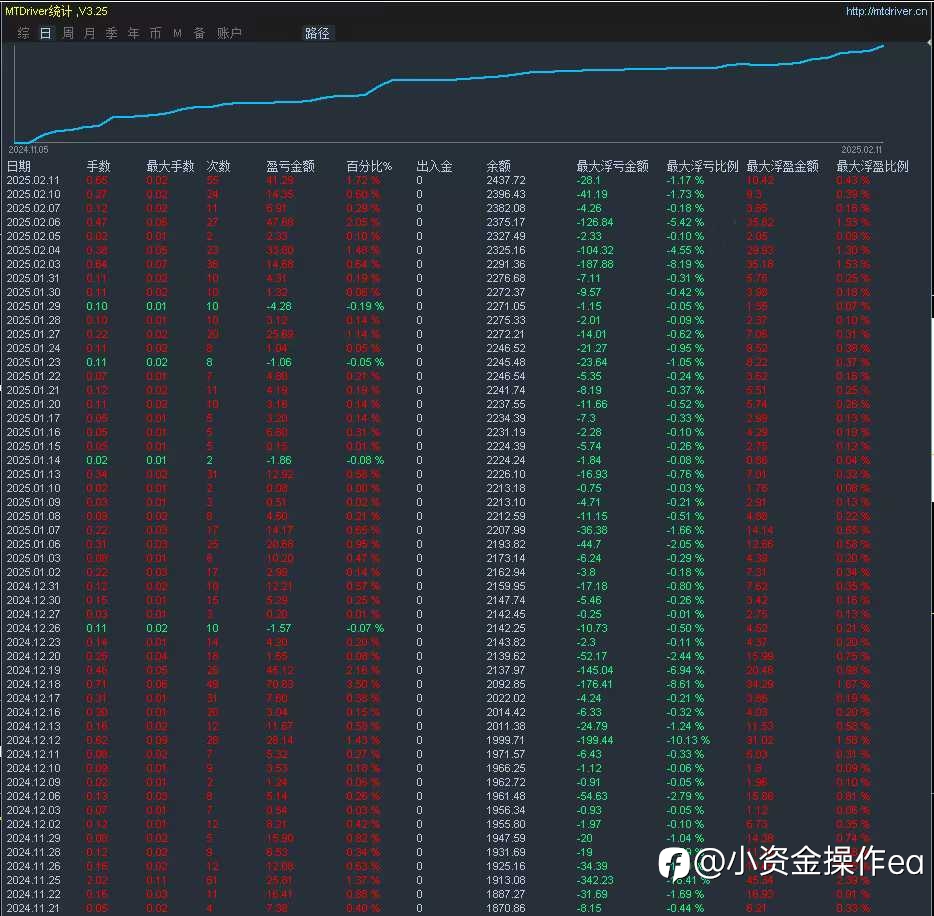Viewport: 934px width, 916px height.
Task: Click the balance value 2375.17
Action: point(506,222)
